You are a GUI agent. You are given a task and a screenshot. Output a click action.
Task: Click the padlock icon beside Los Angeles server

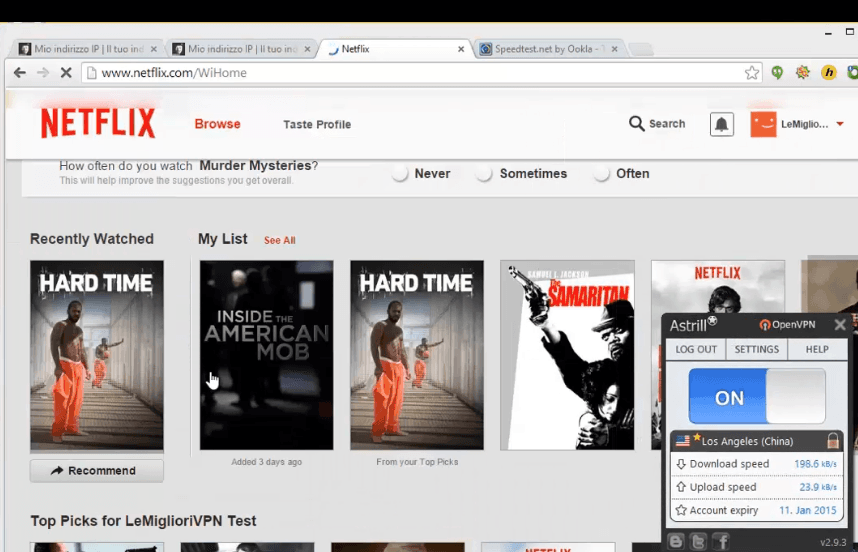coord(833,440)
